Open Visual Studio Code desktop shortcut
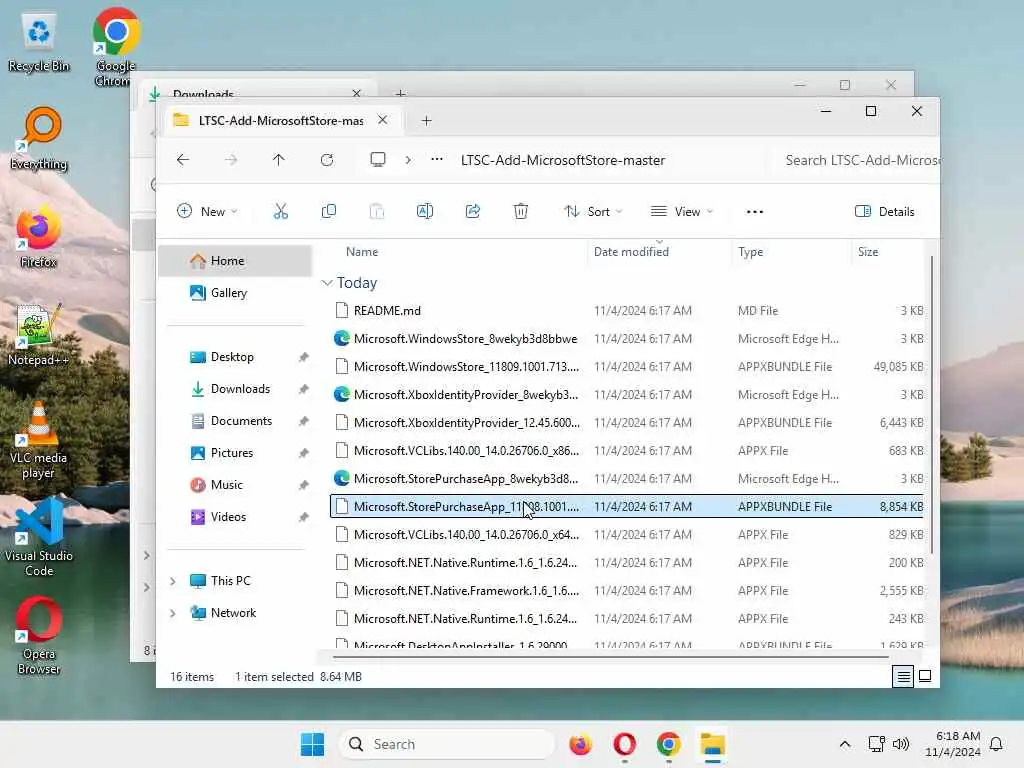This screenshot has width=1024, height=768. 39,537
